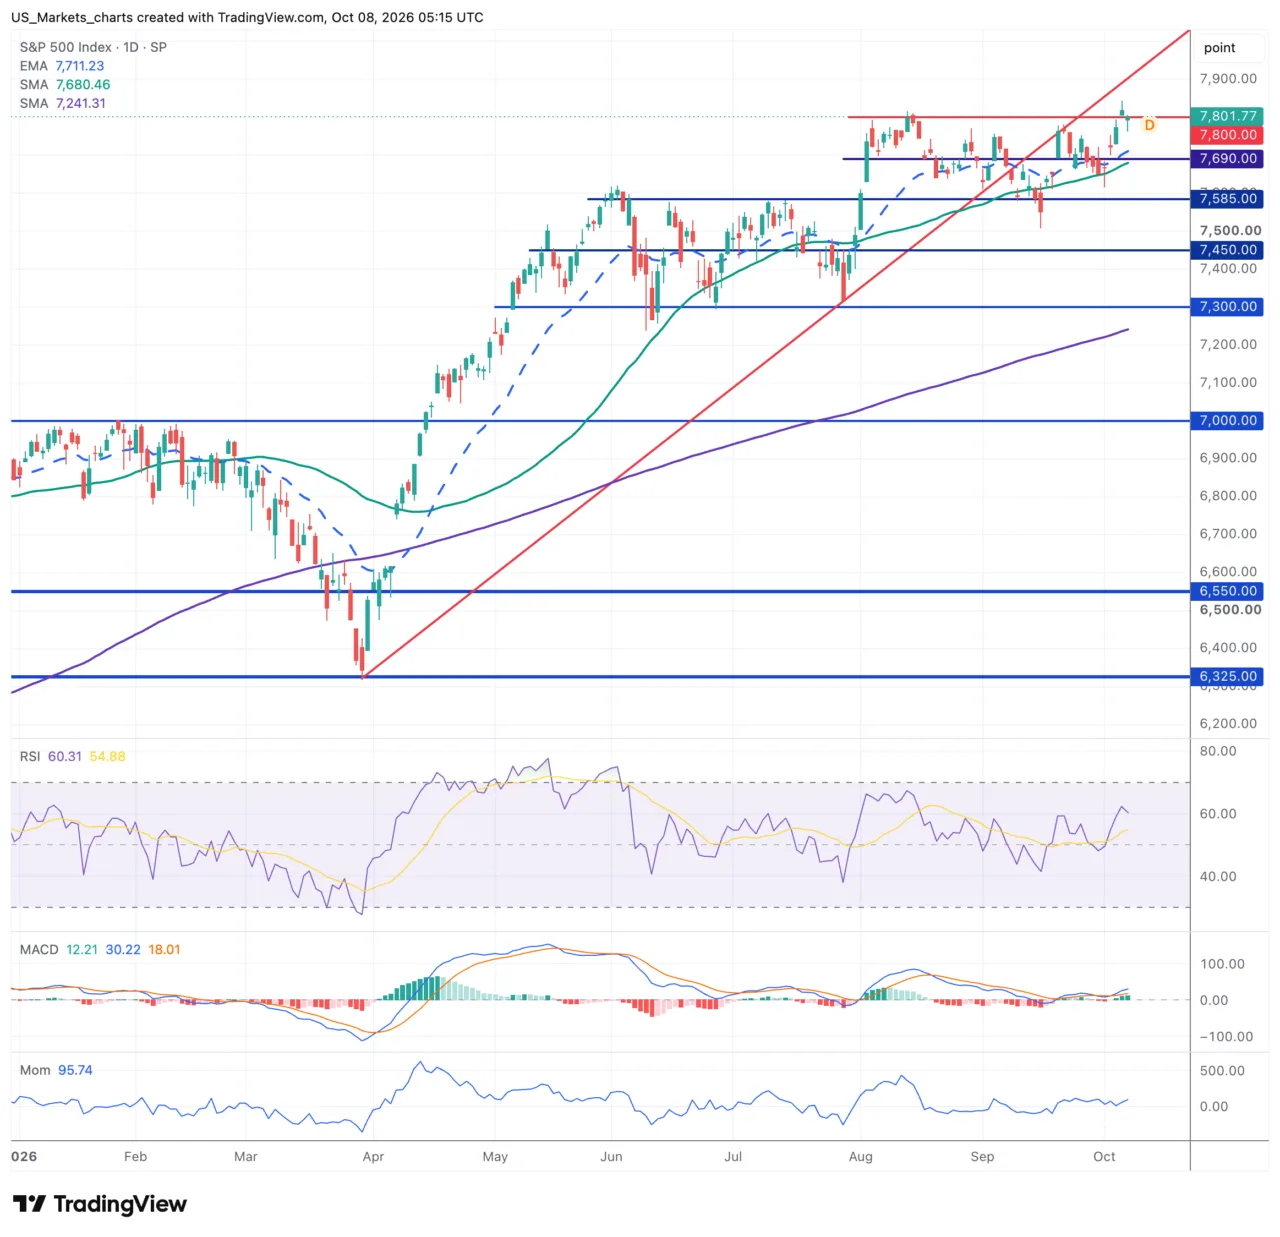Click the SMA 7,241.31 legend entry

(63, 103)
